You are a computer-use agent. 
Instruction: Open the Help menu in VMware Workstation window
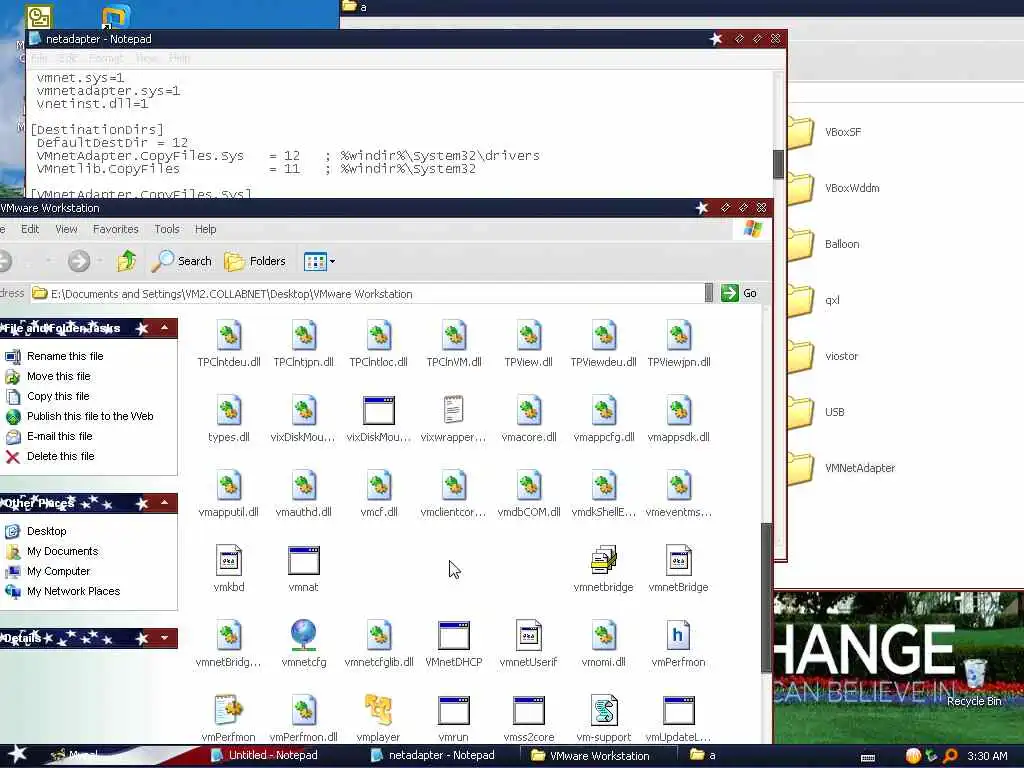tap(205, 229)
